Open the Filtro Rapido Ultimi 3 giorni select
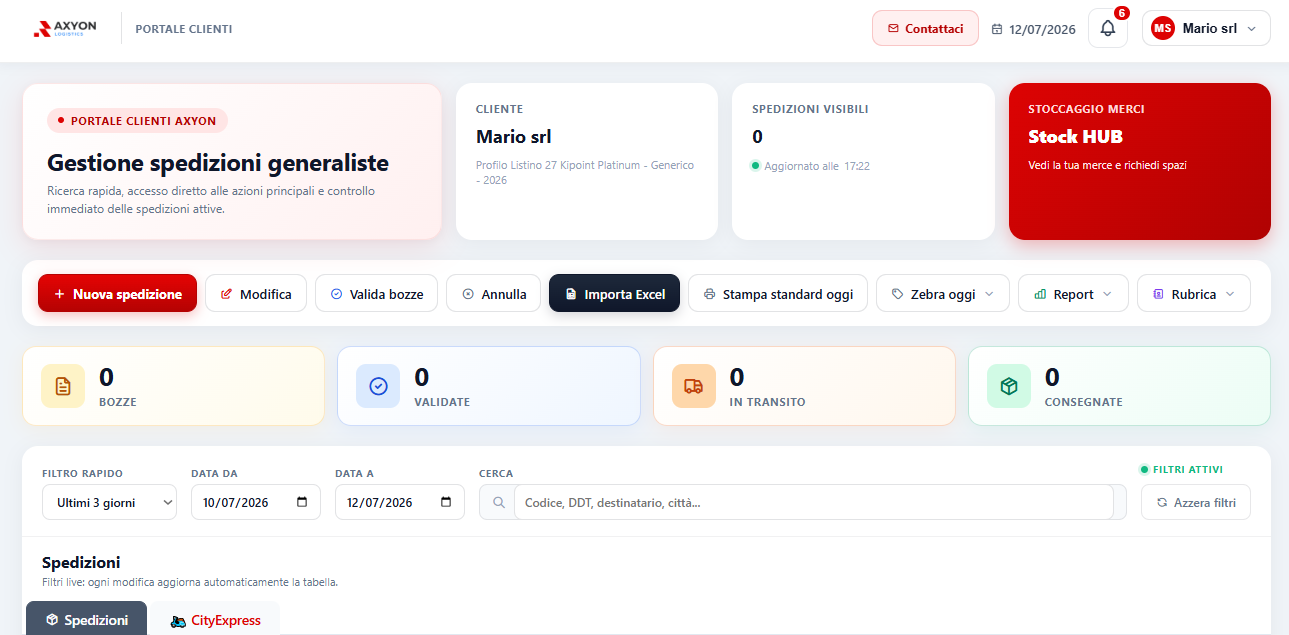Image resolution: width=1289 pixels, height=635 pixels. (x=109, y=502)
